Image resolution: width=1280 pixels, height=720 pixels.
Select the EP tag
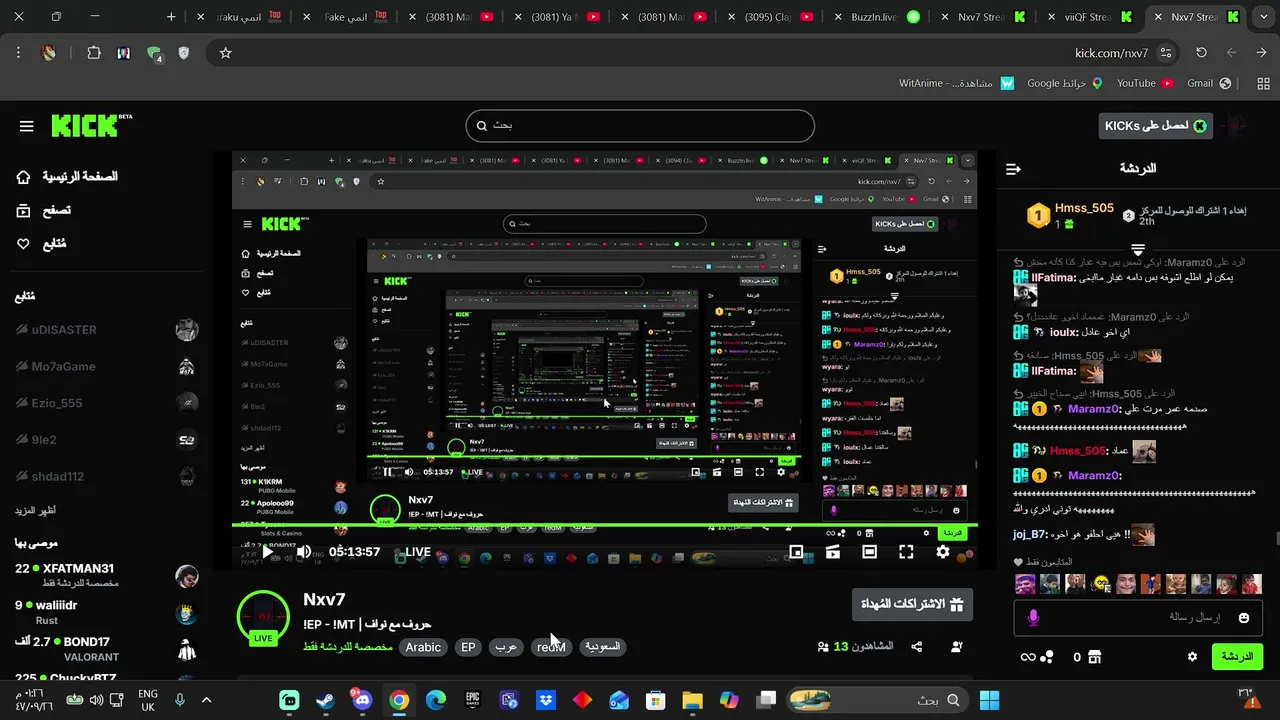(x=468, y=647)
